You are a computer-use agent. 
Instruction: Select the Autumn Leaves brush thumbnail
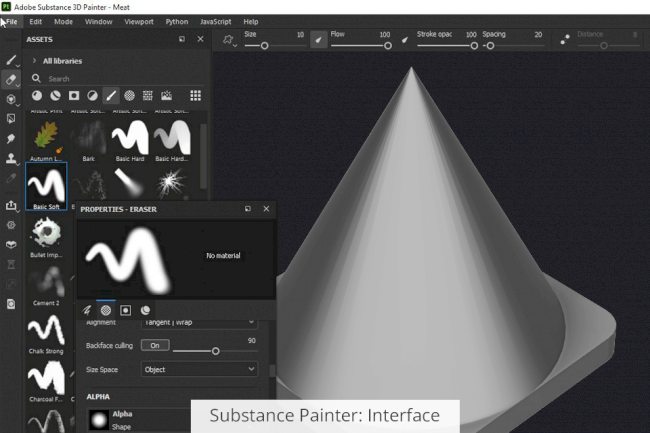(x=46, y=136)
